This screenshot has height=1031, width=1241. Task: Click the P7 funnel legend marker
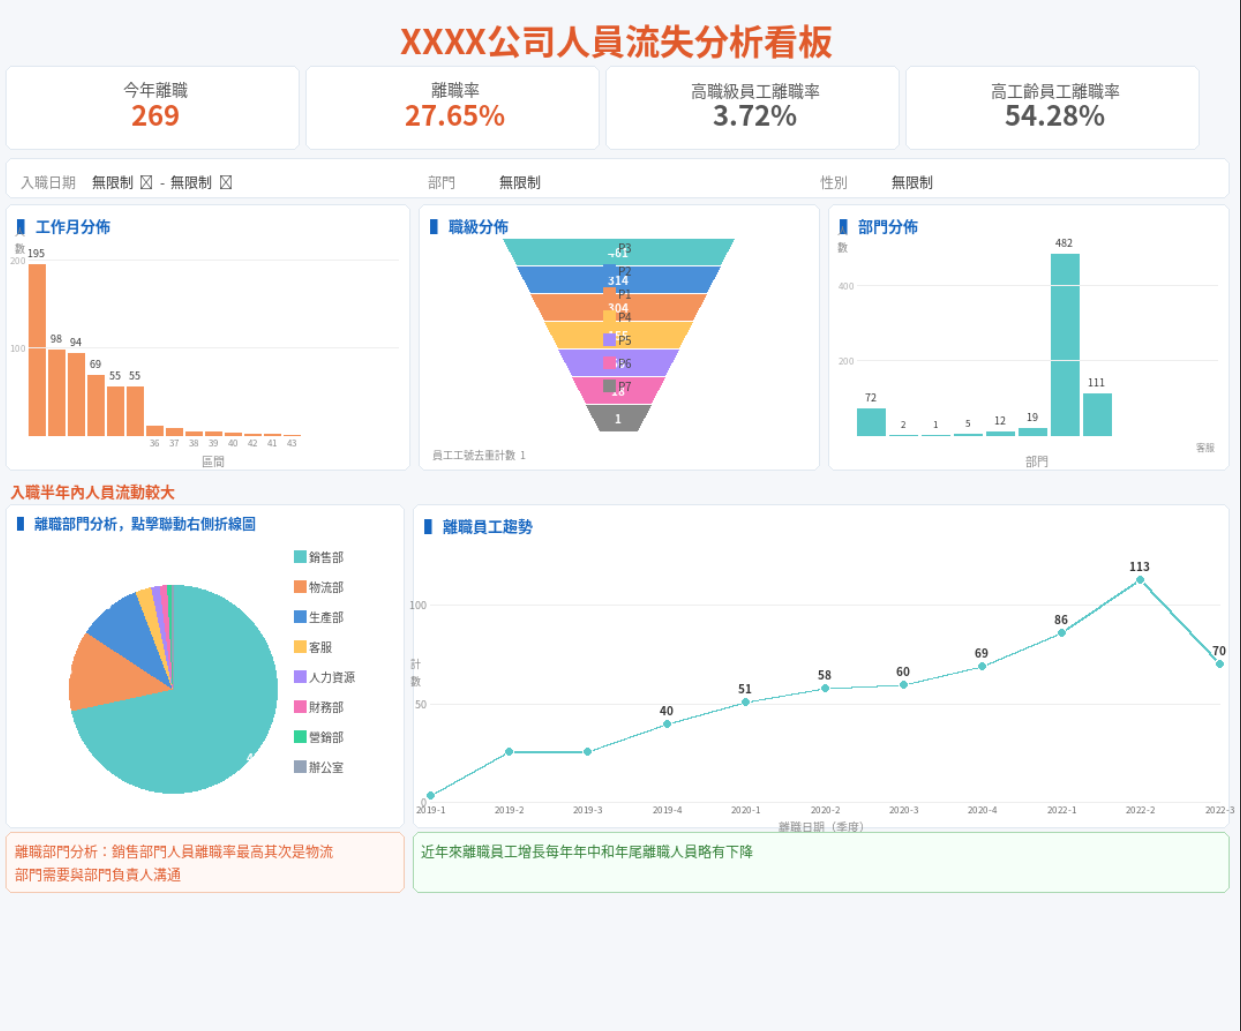pyautogui.click(x=609, y=386)
